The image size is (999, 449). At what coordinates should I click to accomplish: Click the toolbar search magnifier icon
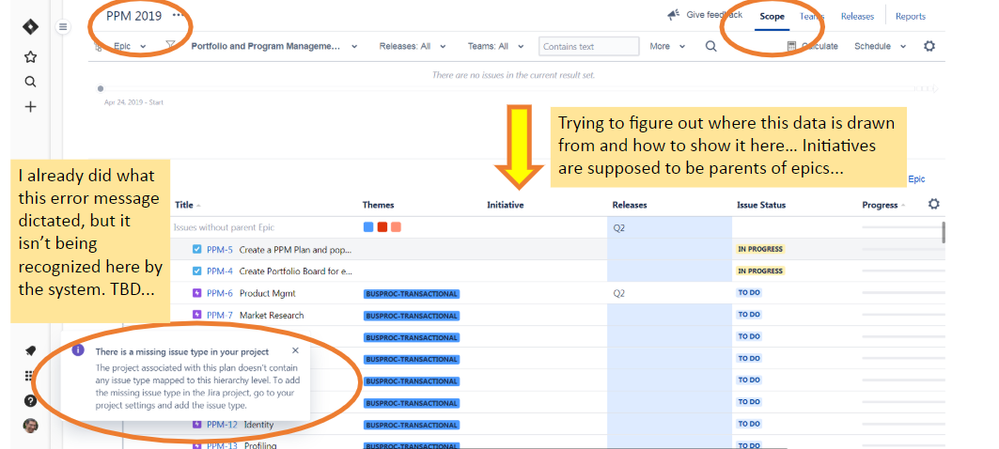pos(711,46)
